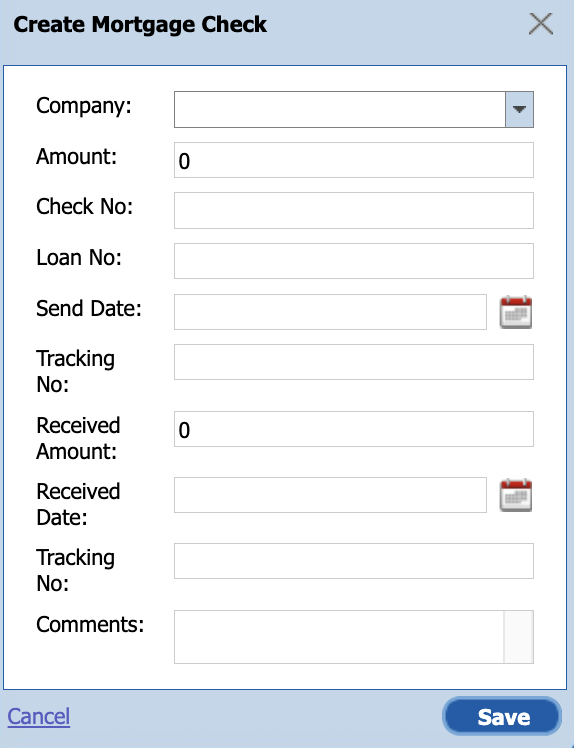
Task: Save the mortgage check
Action: point(502,717)
